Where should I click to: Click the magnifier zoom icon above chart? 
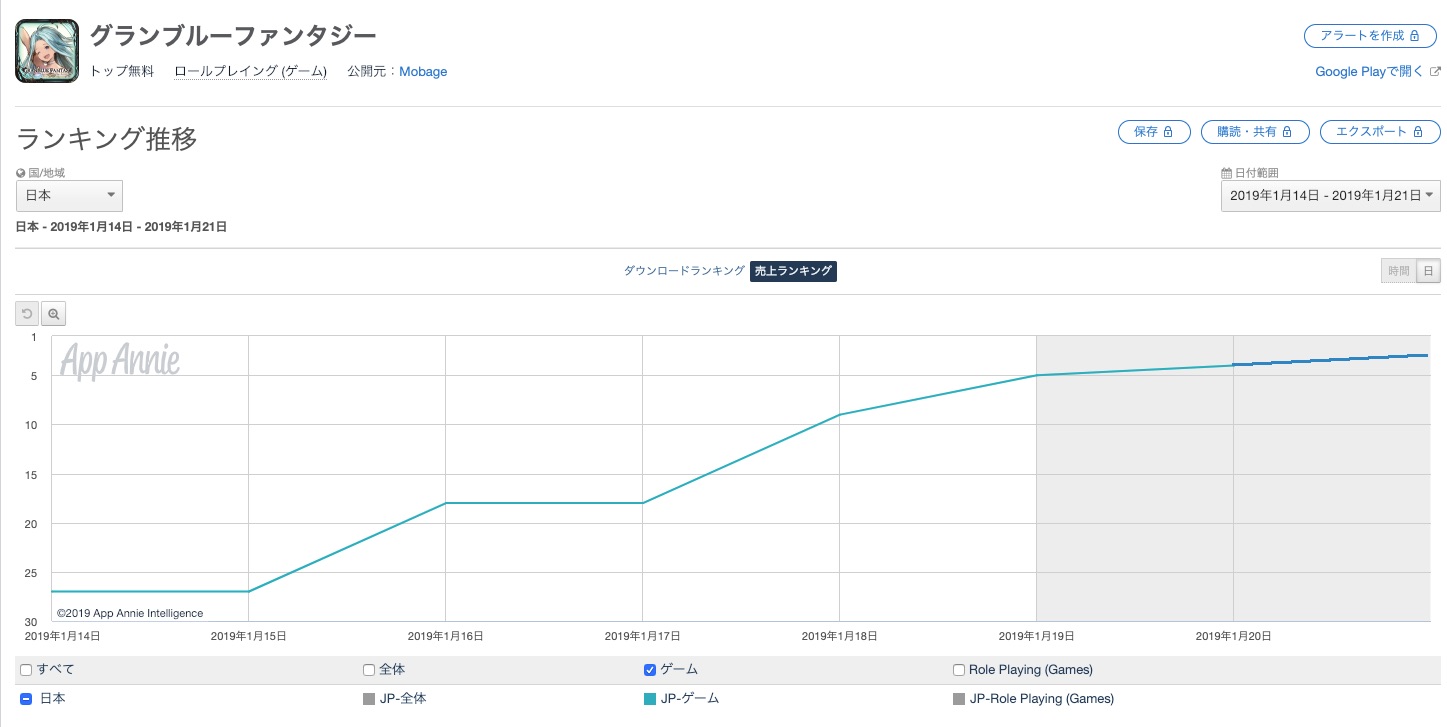[x=53, y=314]
